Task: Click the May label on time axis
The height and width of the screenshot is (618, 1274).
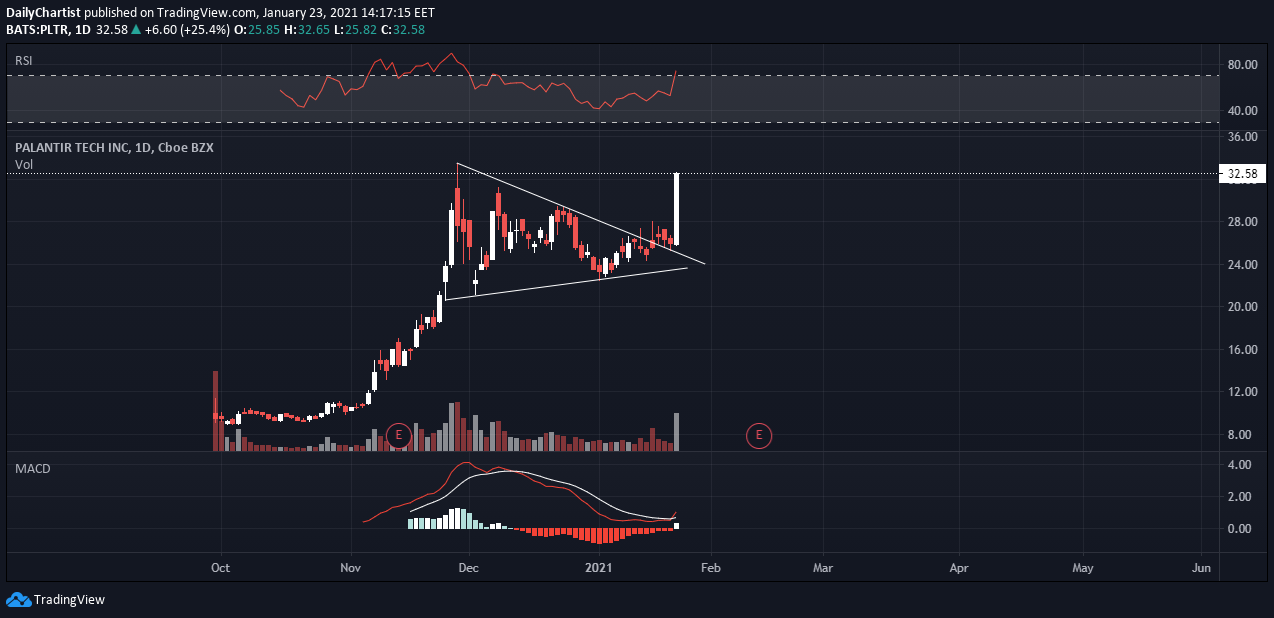Action: (x=1083, y=568)
